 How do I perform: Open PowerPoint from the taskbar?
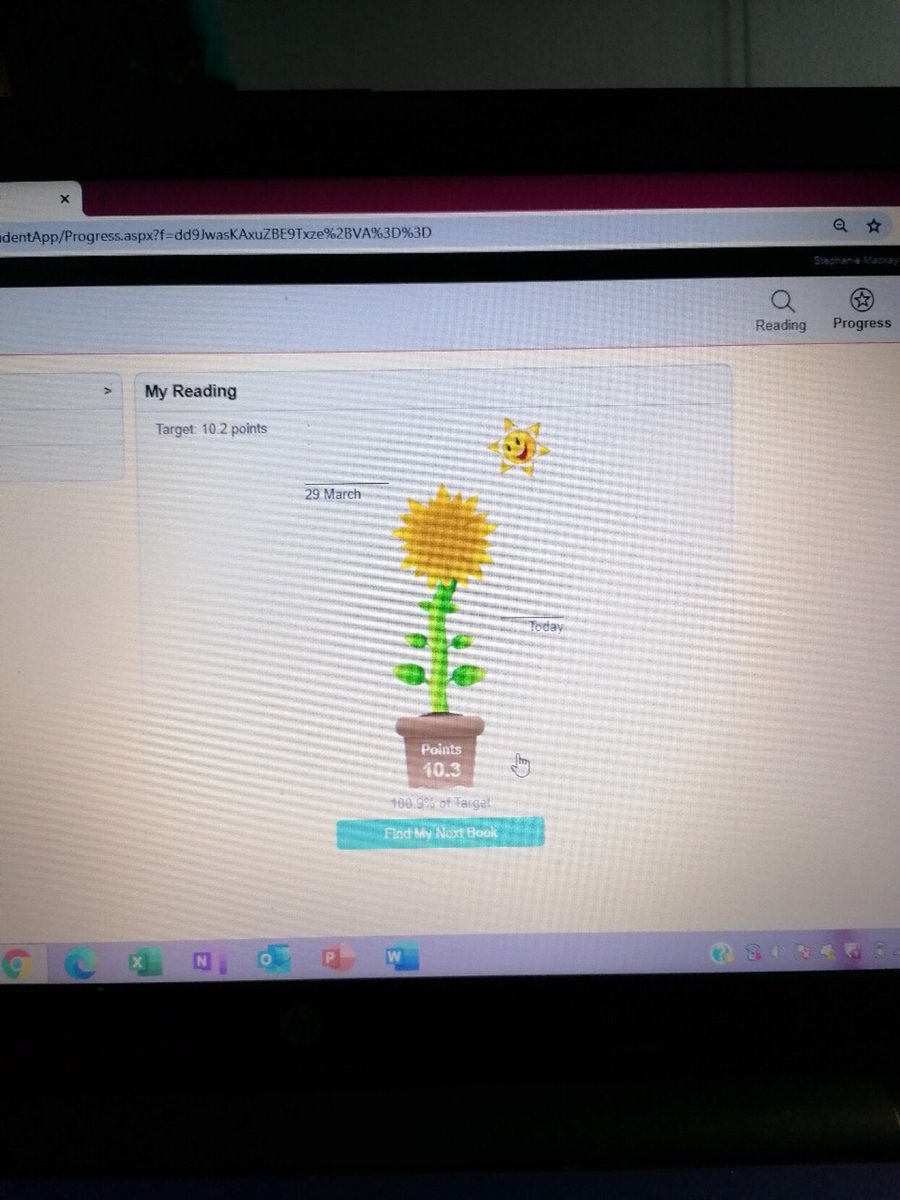(337, 959)
